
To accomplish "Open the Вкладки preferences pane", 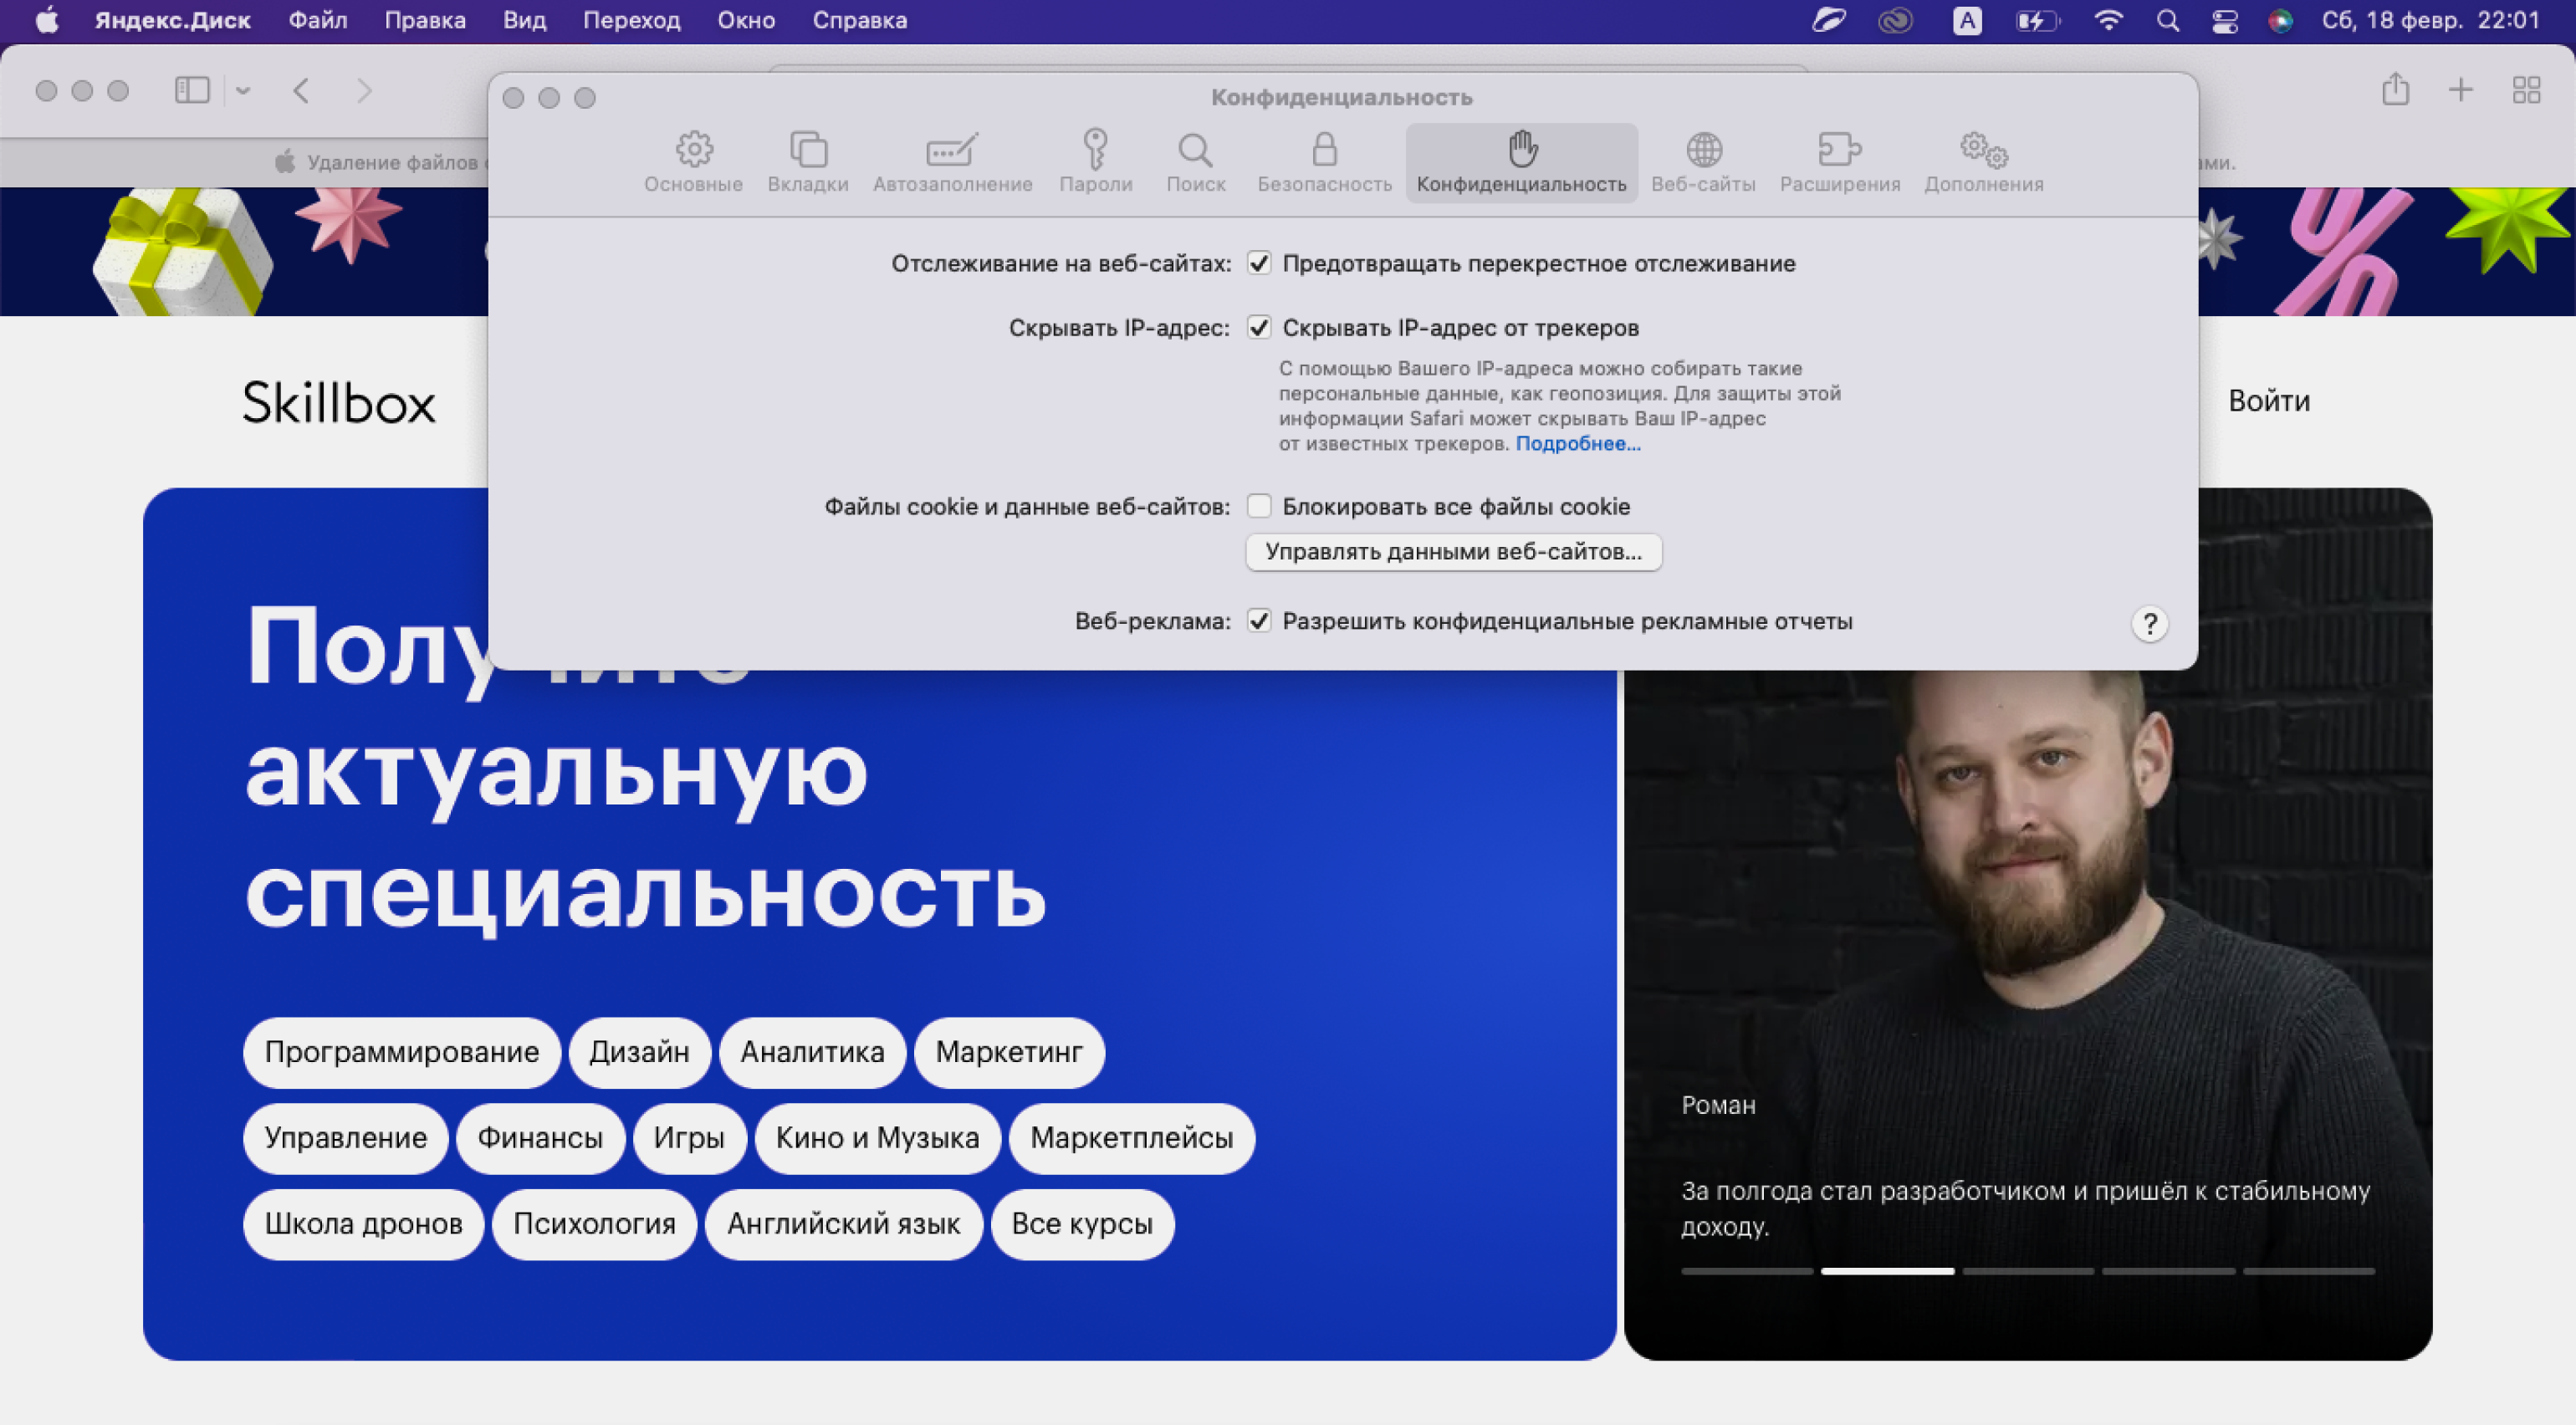I will 808,162.
